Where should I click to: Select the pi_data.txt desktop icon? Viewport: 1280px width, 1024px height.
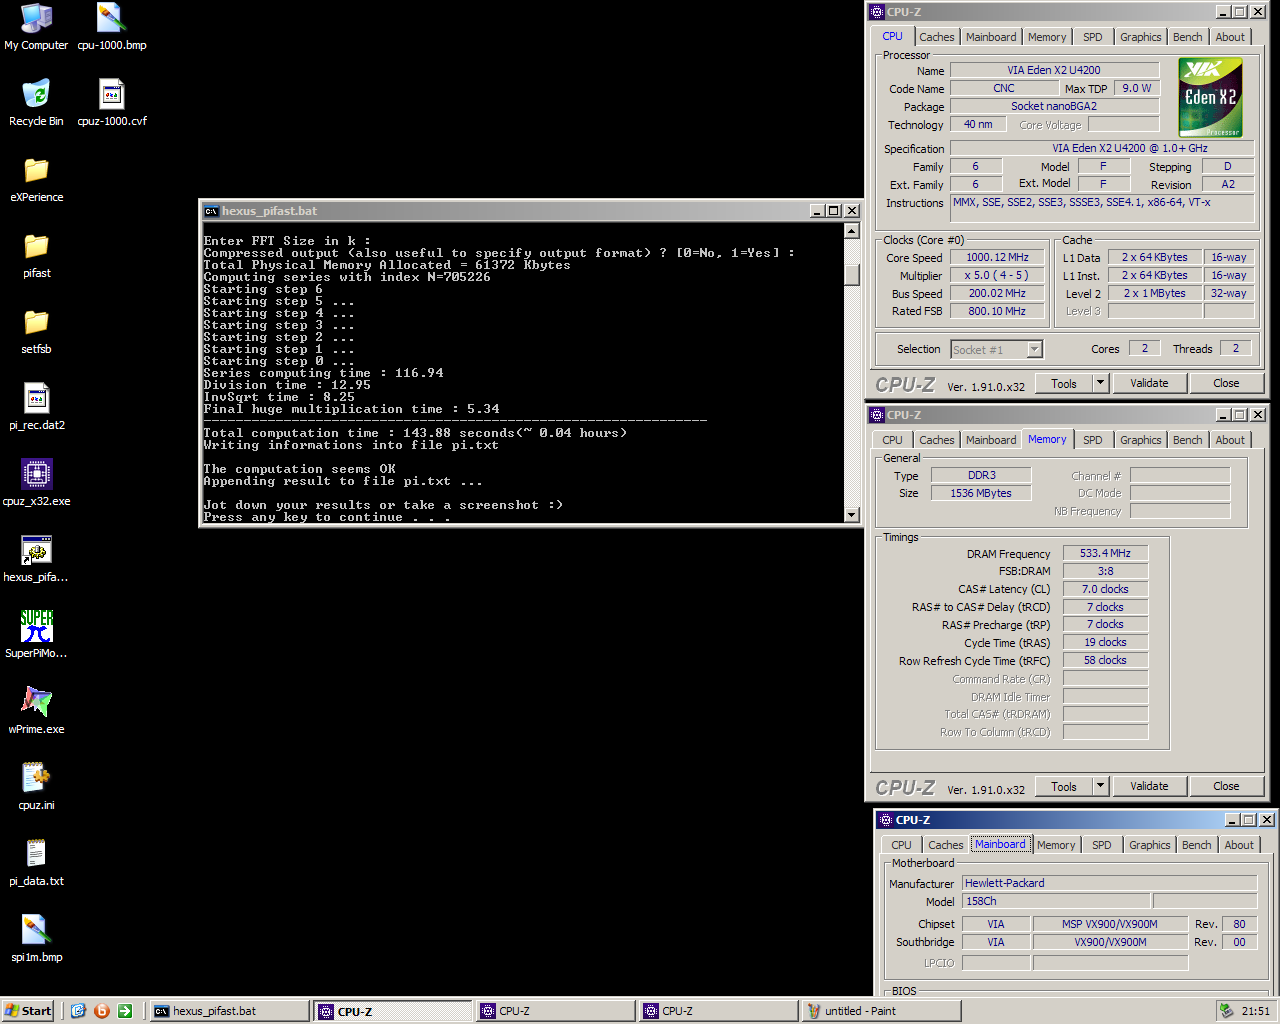[x=36, y=863]
